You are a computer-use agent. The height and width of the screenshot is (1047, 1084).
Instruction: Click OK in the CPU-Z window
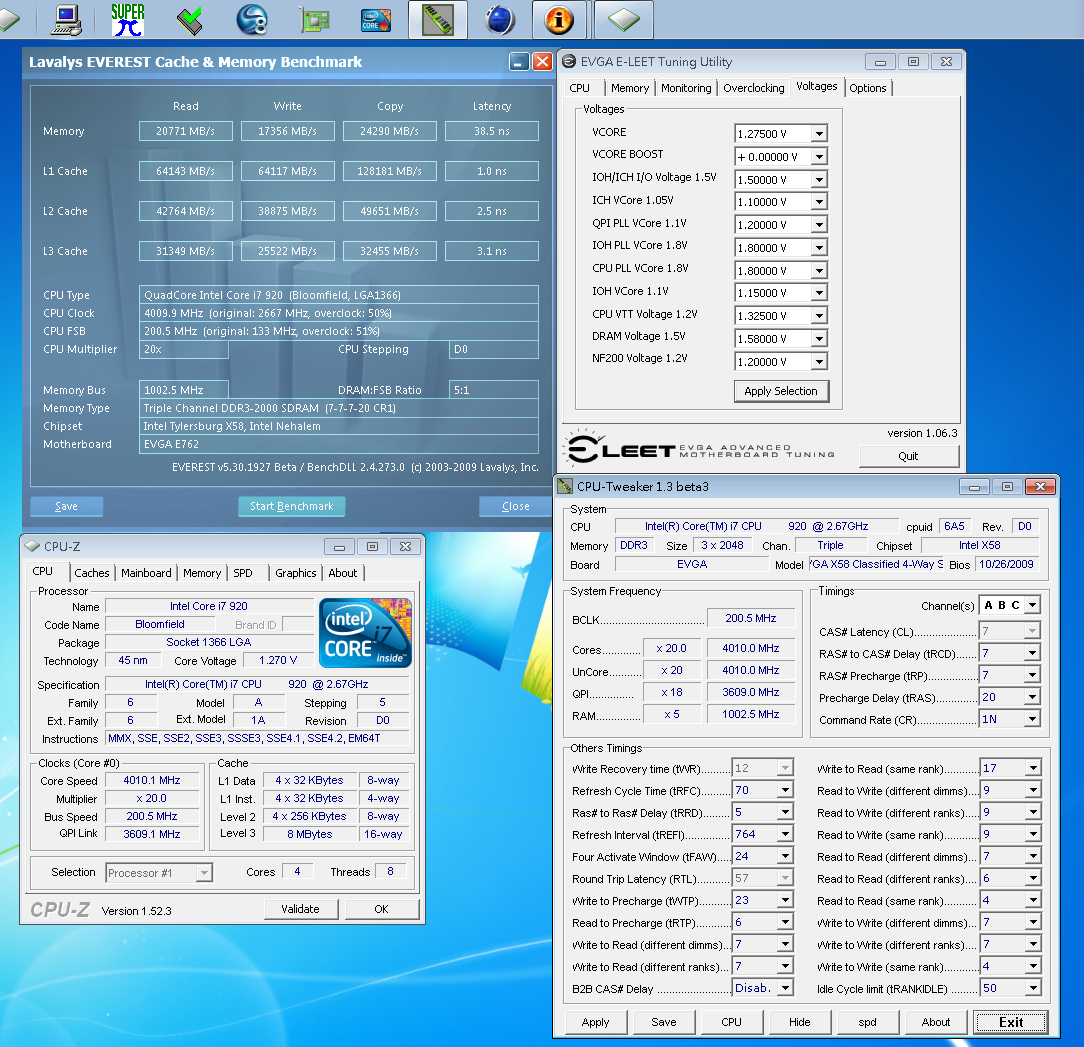pyautogui.click(x=382, y=909)
